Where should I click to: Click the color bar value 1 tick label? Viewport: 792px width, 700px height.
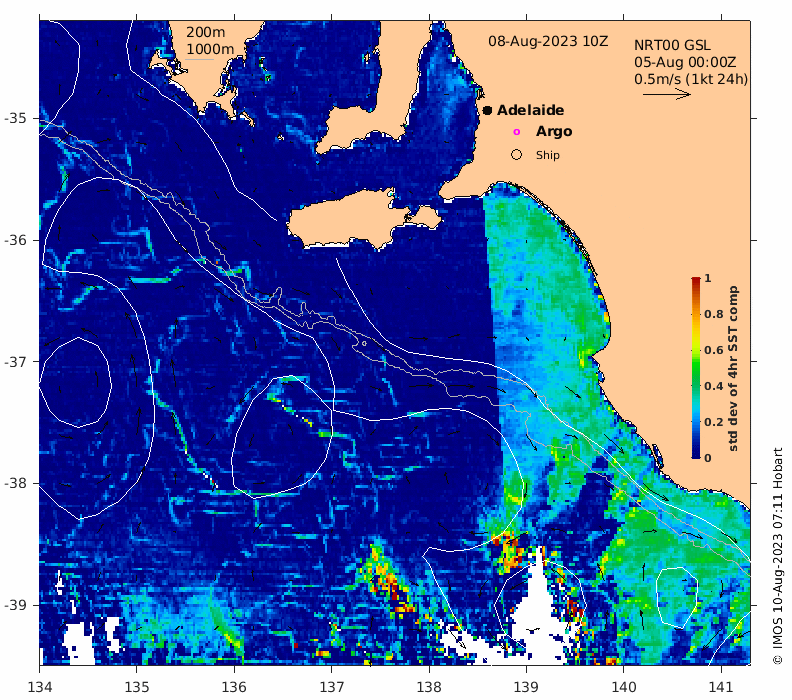click(x=708, y=278)
